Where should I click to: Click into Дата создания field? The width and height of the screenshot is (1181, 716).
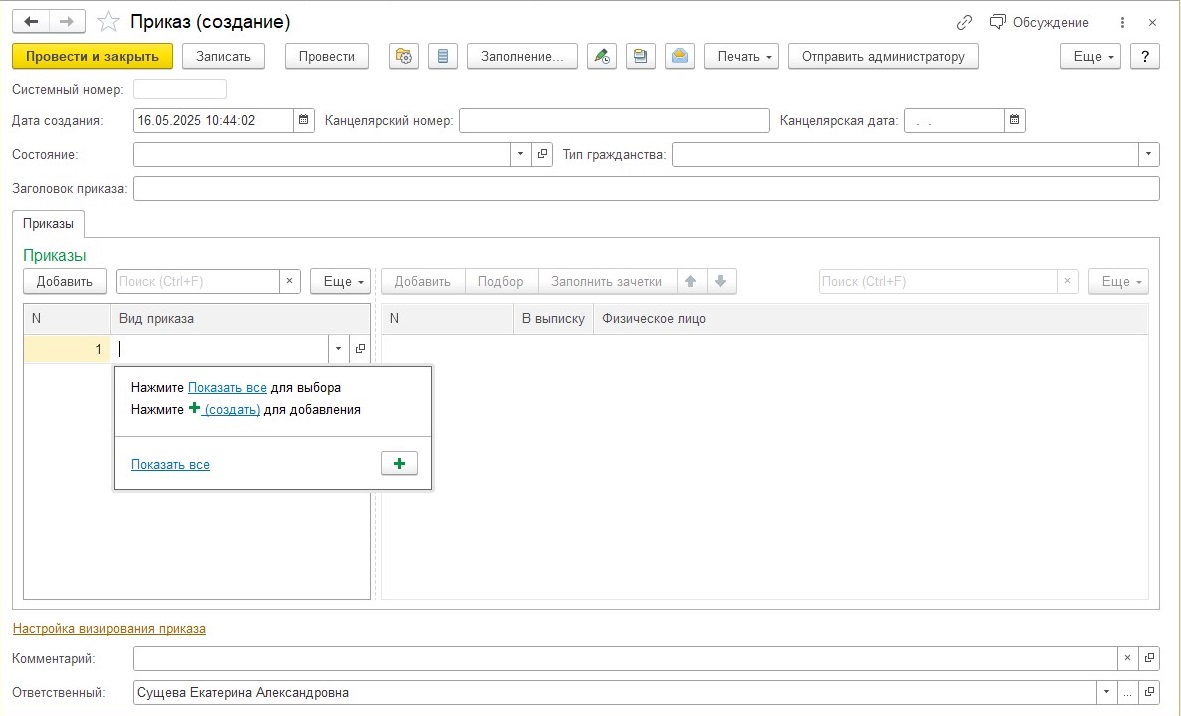(x=213, y=120)
